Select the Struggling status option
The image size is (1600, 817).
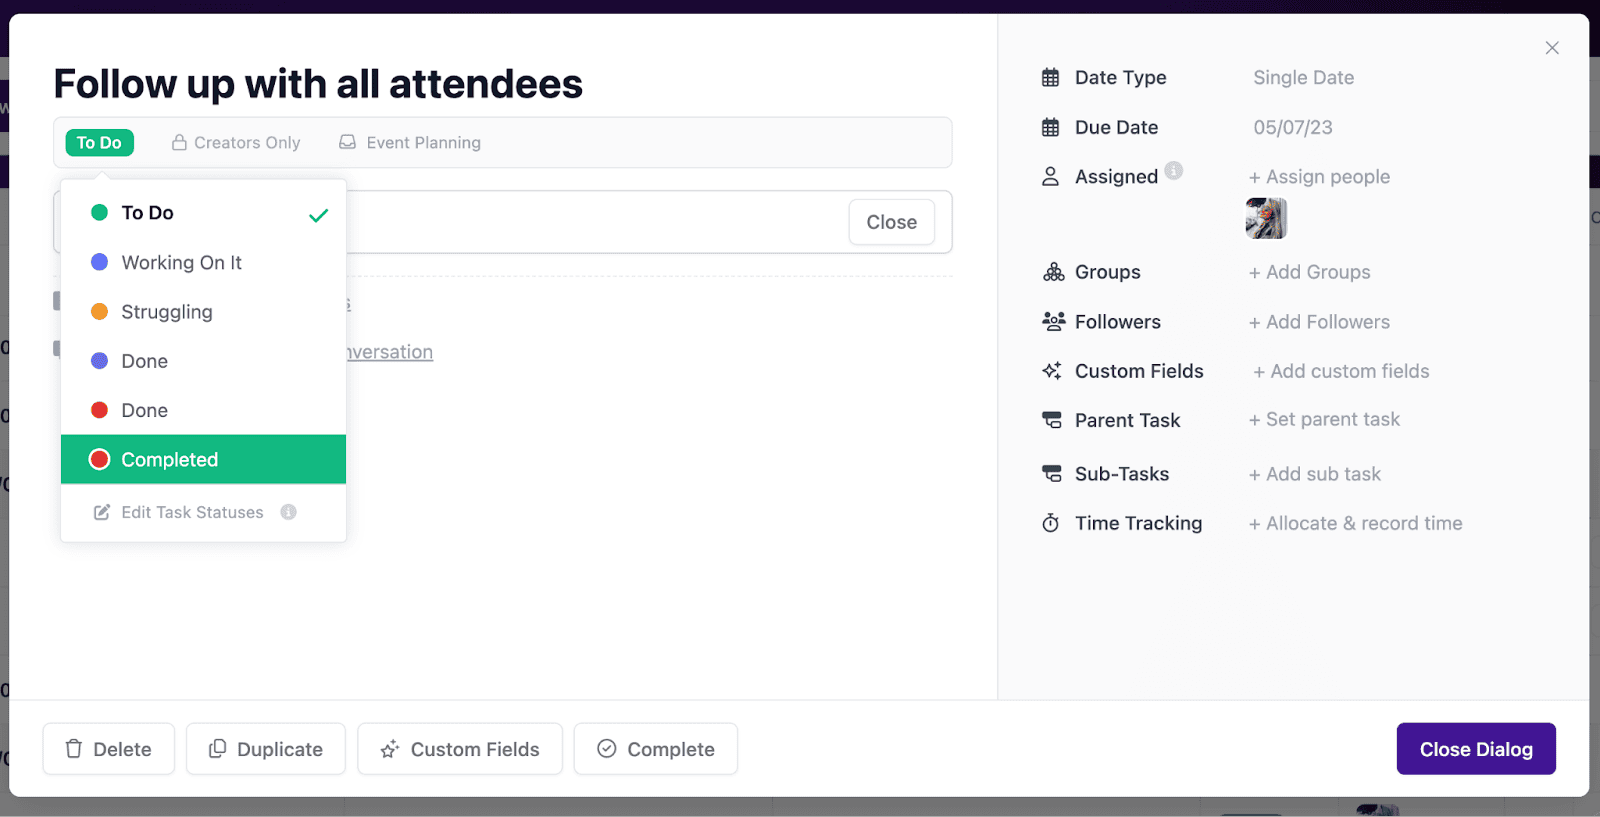point(167,312)
